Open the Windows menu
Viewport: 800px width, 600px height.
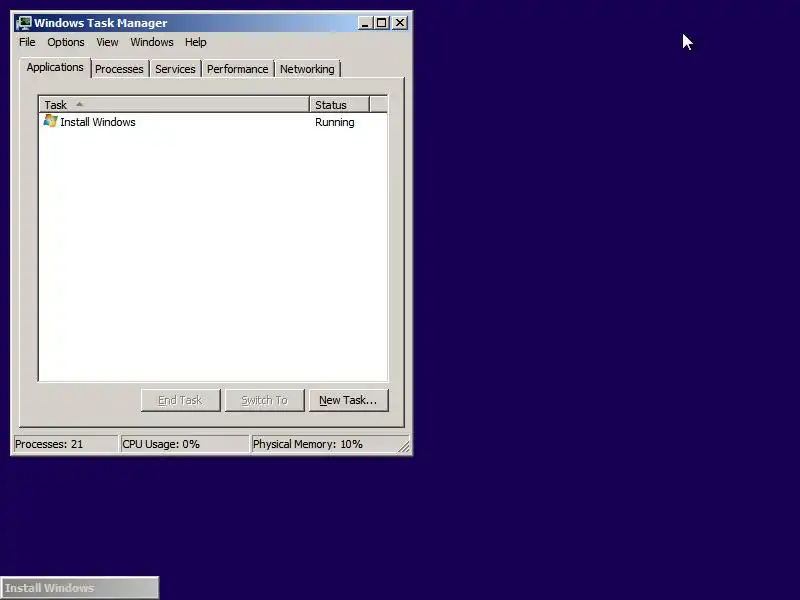[x=152, y=42]
